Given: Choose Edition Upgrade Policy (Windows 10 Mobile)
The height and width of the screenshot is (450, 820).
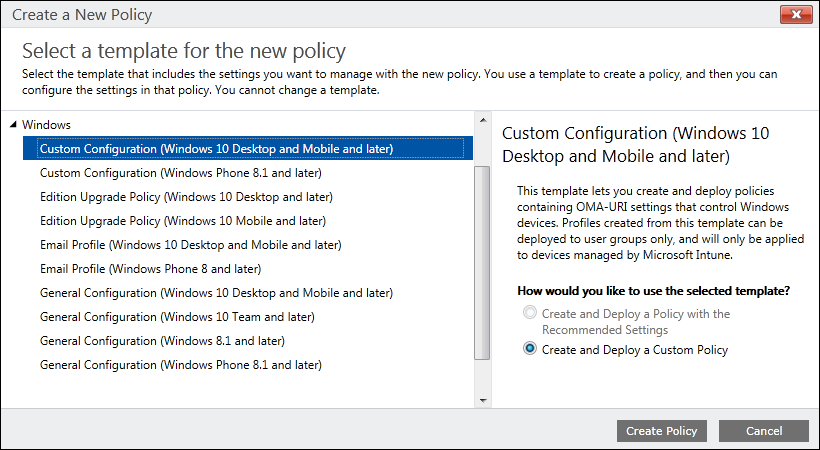Looking at the screenshot, I should (x=182, y=221).
